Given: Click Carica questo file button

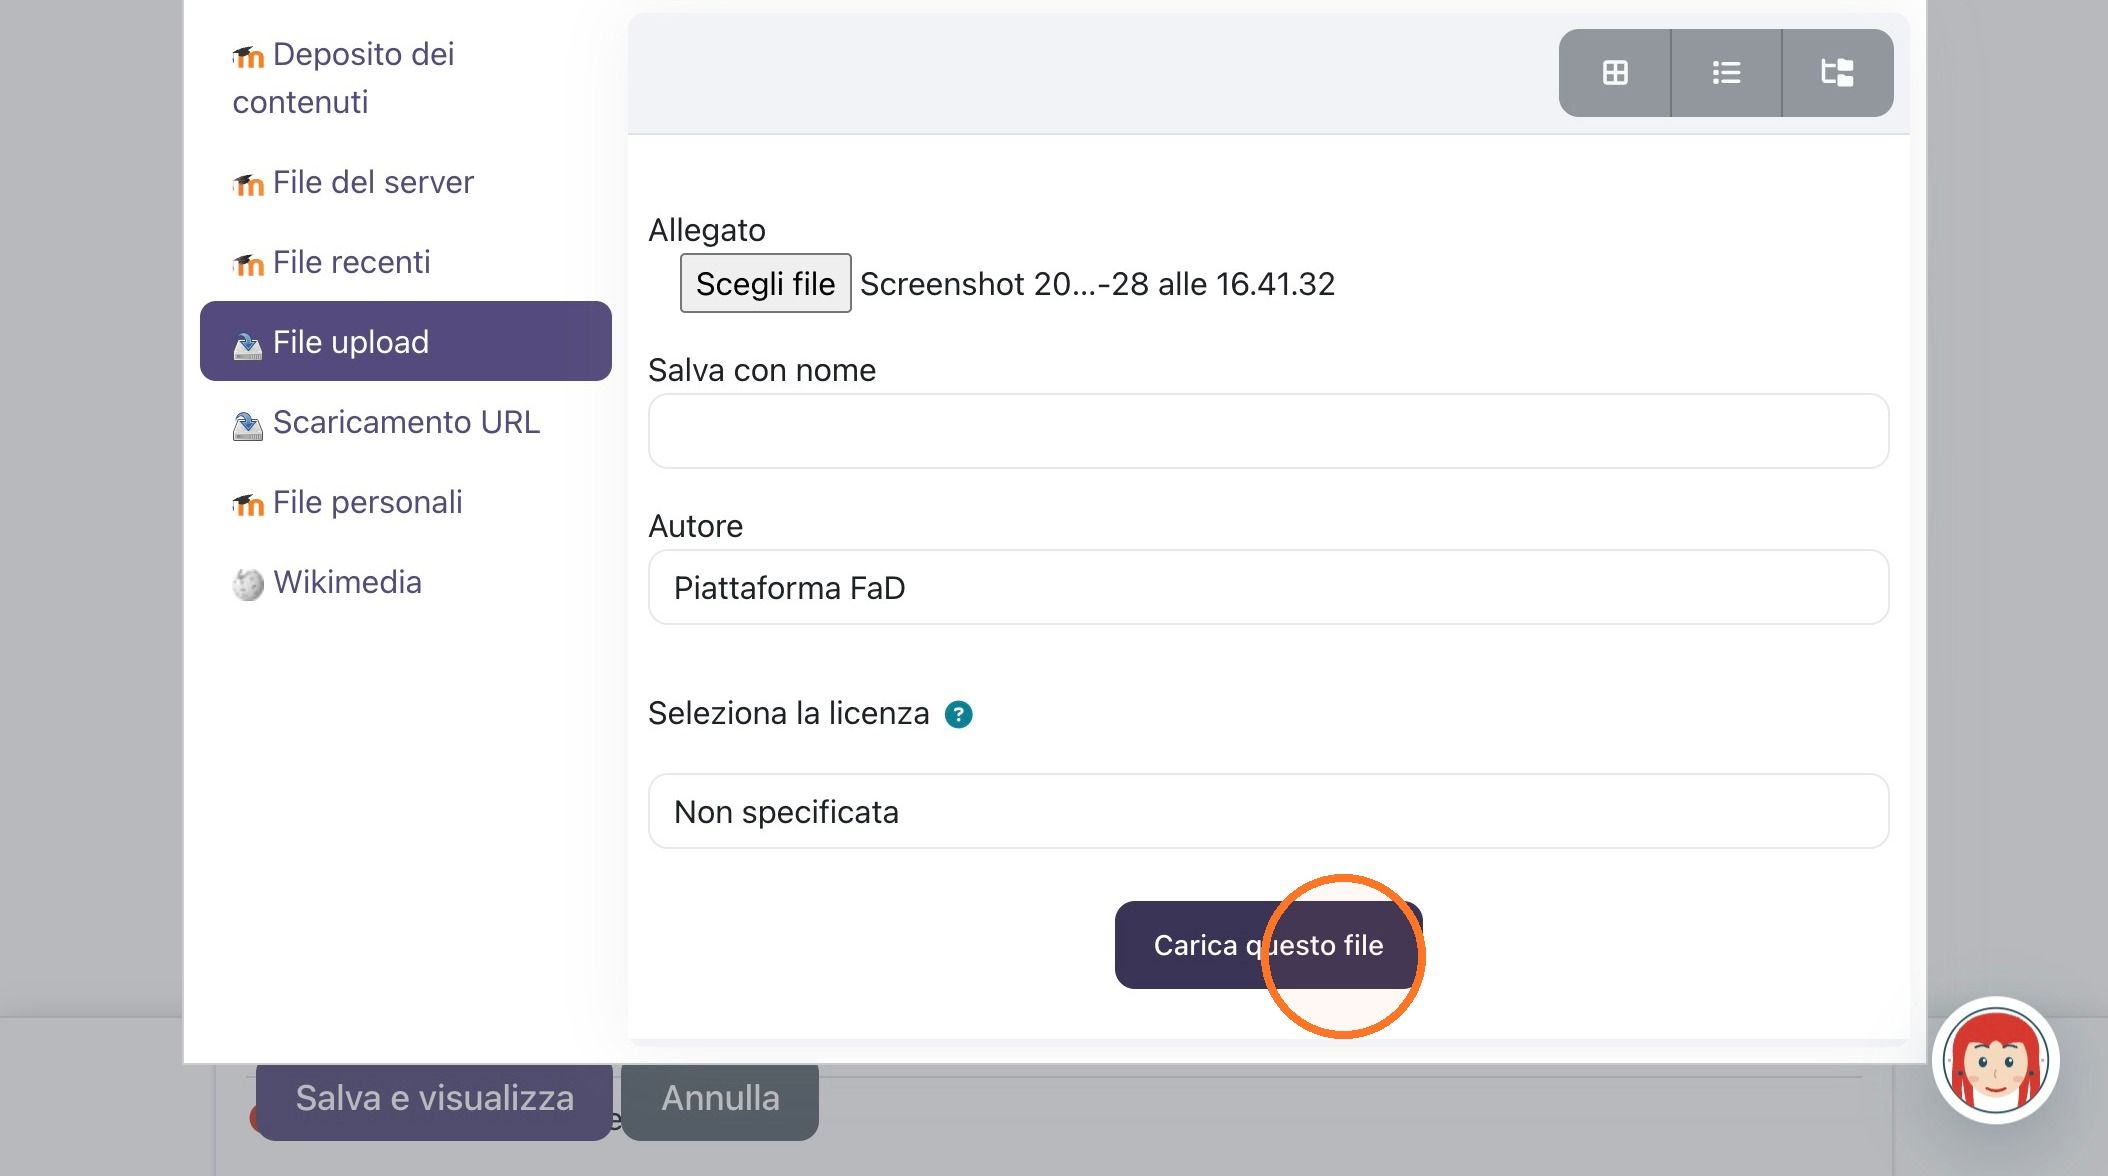Looking at the screenshot, I should click(x=1268, y=945).
